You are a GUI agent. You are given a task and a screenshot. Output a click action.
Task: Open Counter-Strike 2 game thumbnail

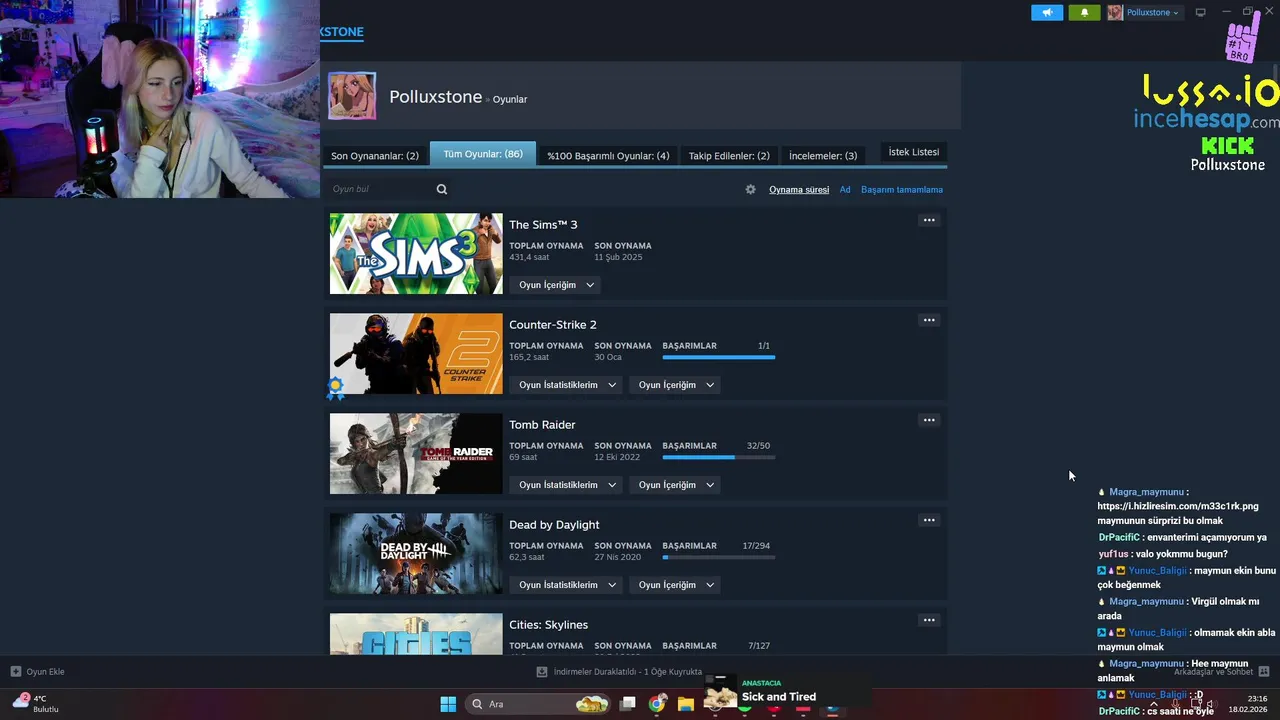click(416, 354)
